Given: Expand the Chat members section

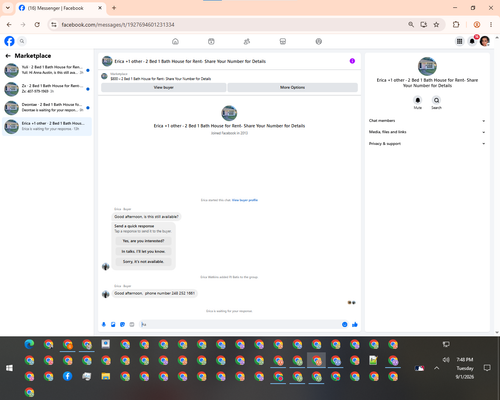Looking at the screenshot, I should (427, 121).
